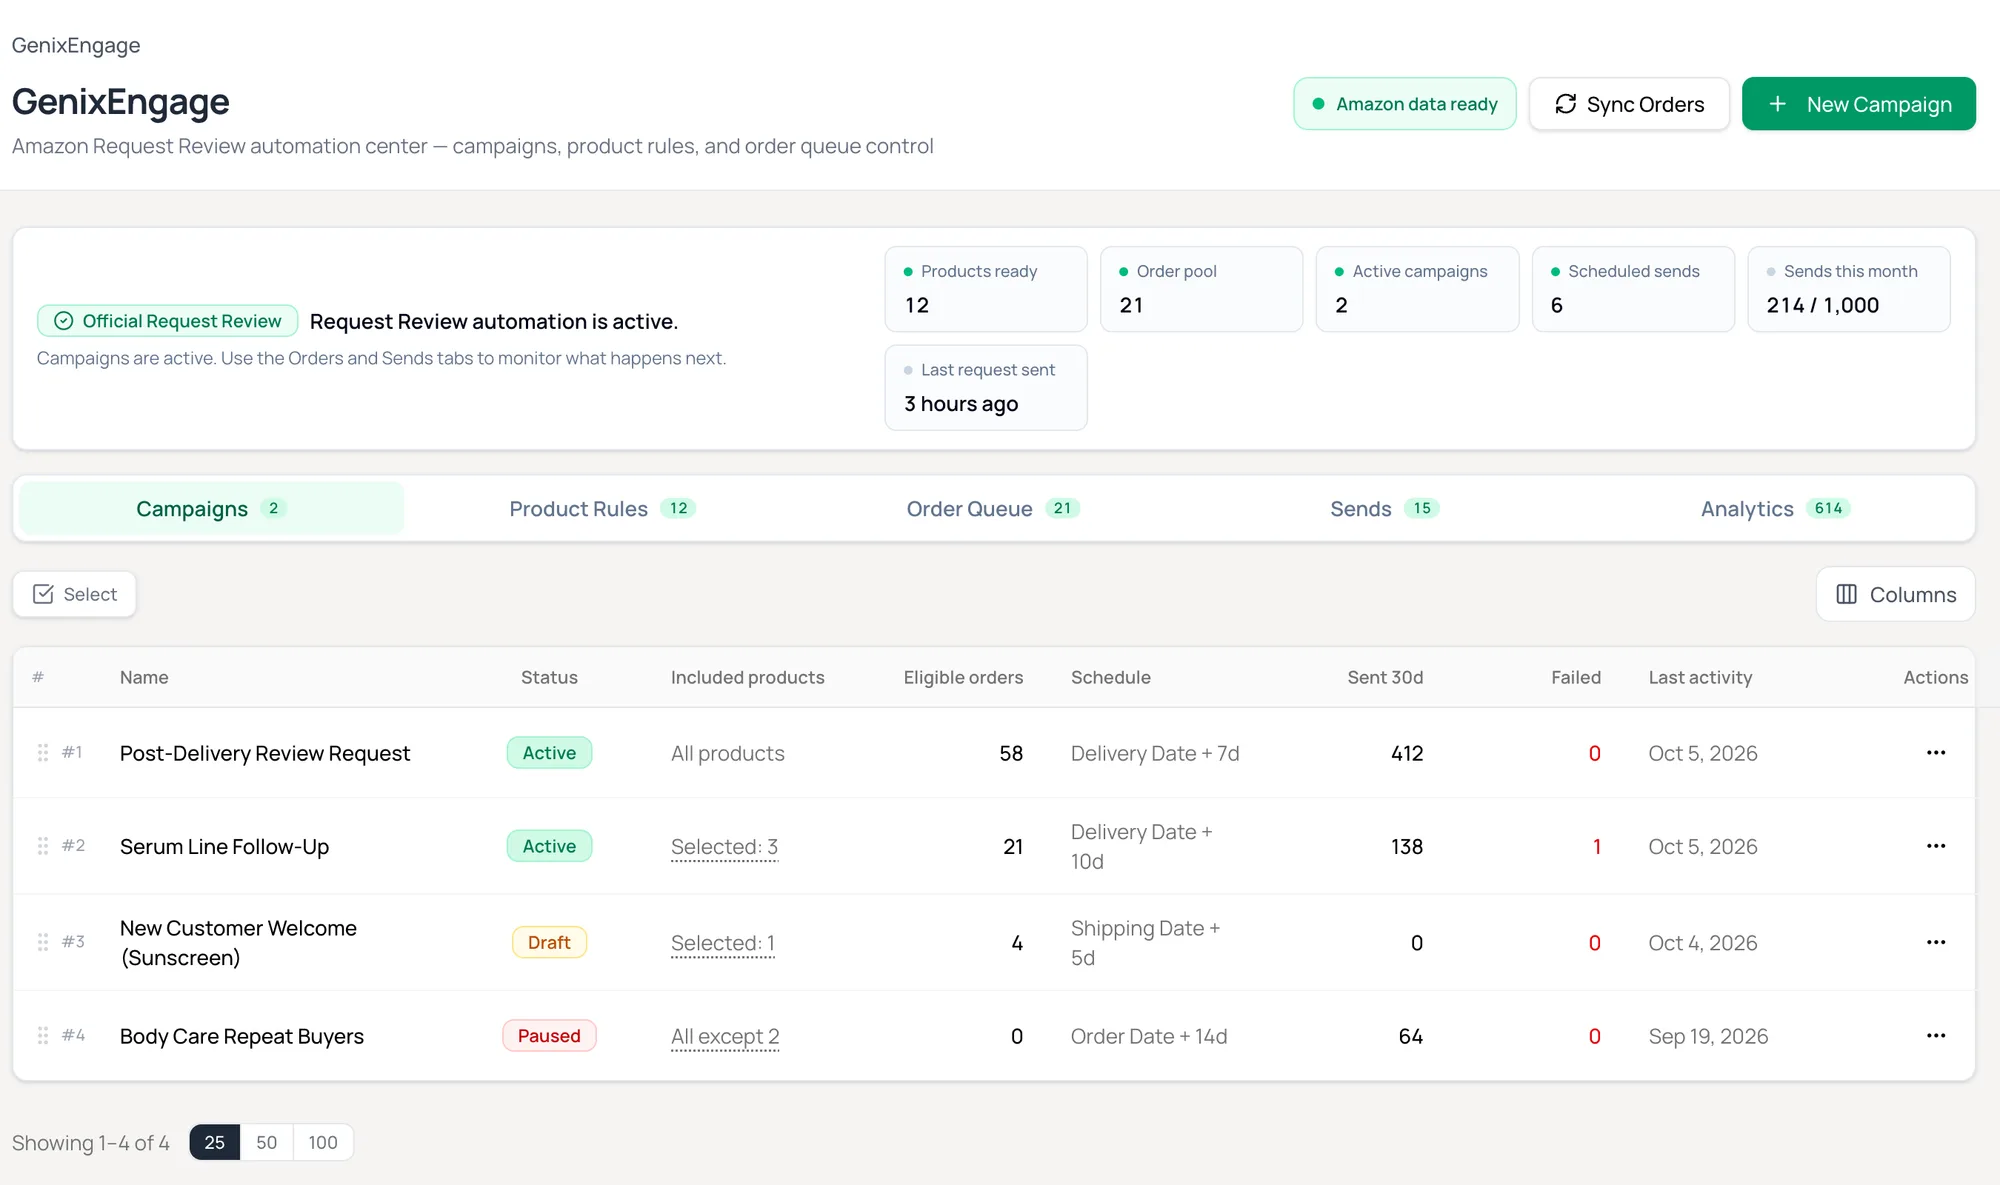Screen dimensions: 2000x1185
Task: Grab drag handle of row #3
Action: (43, 942)
